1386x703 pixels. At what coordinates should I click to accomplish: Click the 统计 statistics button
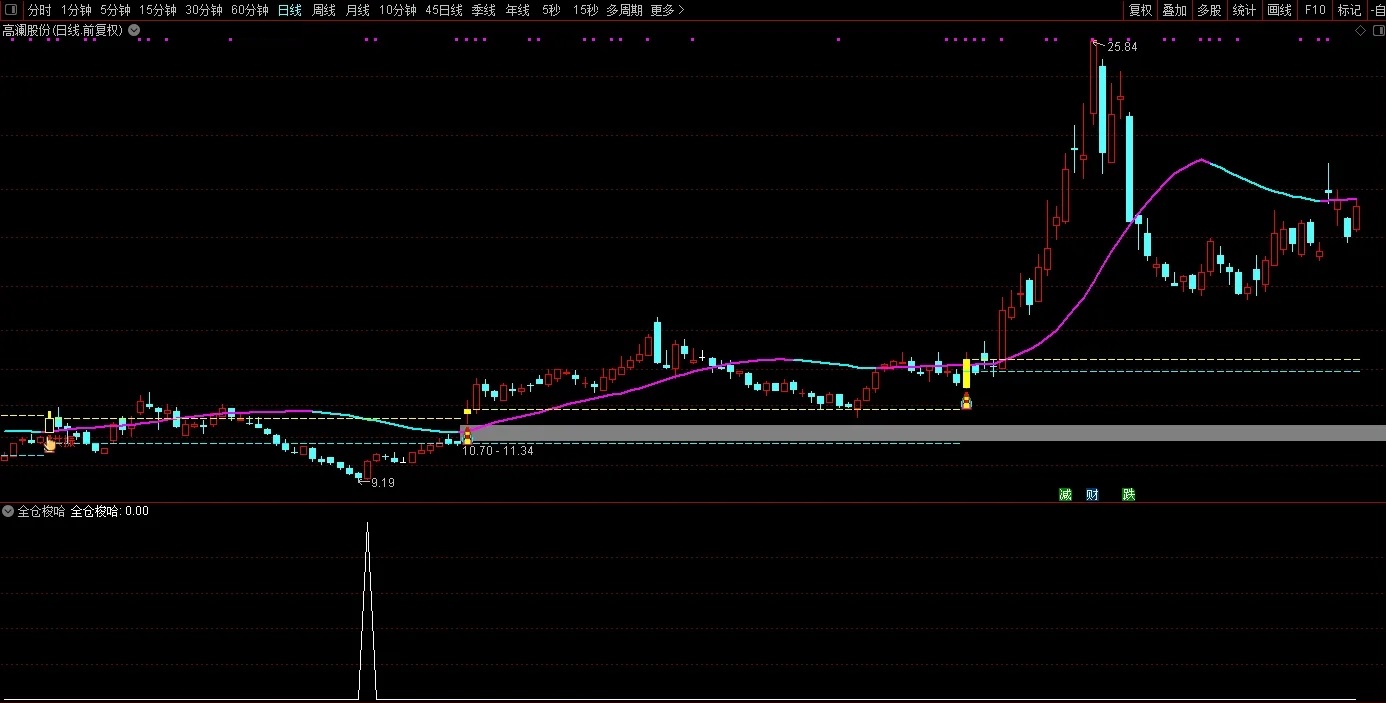point(1244,10)
